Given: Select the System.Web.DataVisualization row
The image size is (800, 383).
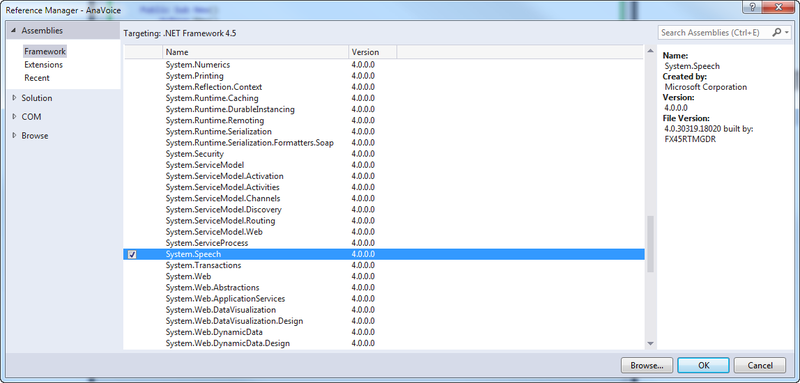Looking at the screenshot, I should pyautogui.click(x=384, y=310).
